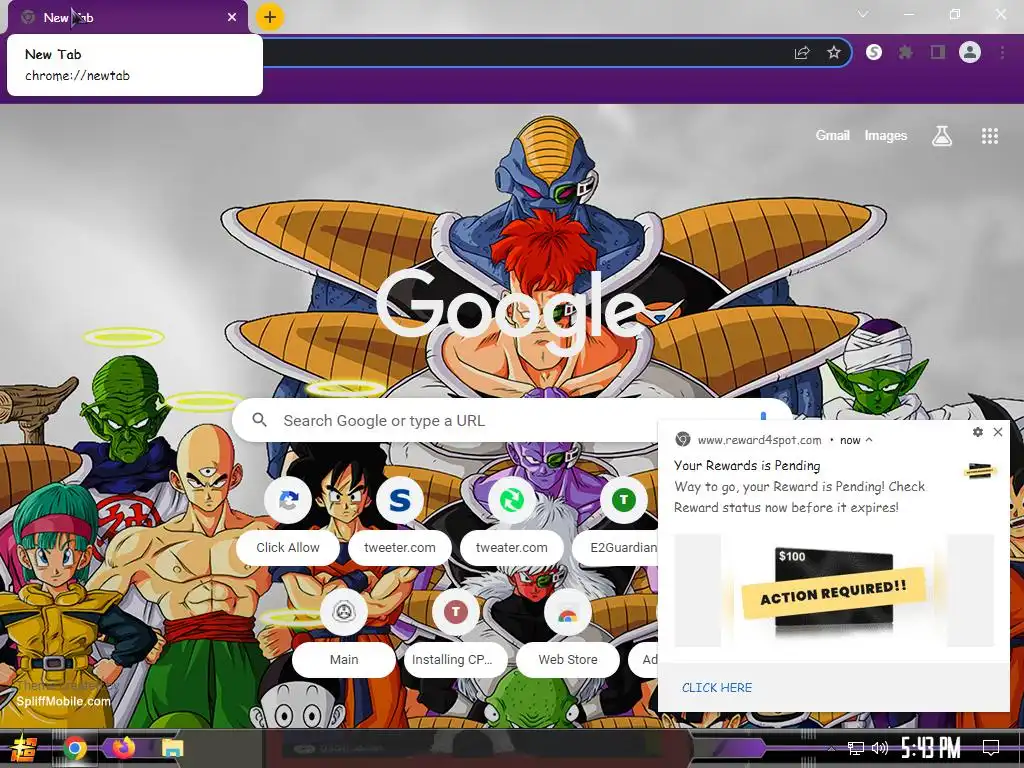1024x768 pixels.
Task: Open Google apps grid
Action: click(x=990, y=136)
